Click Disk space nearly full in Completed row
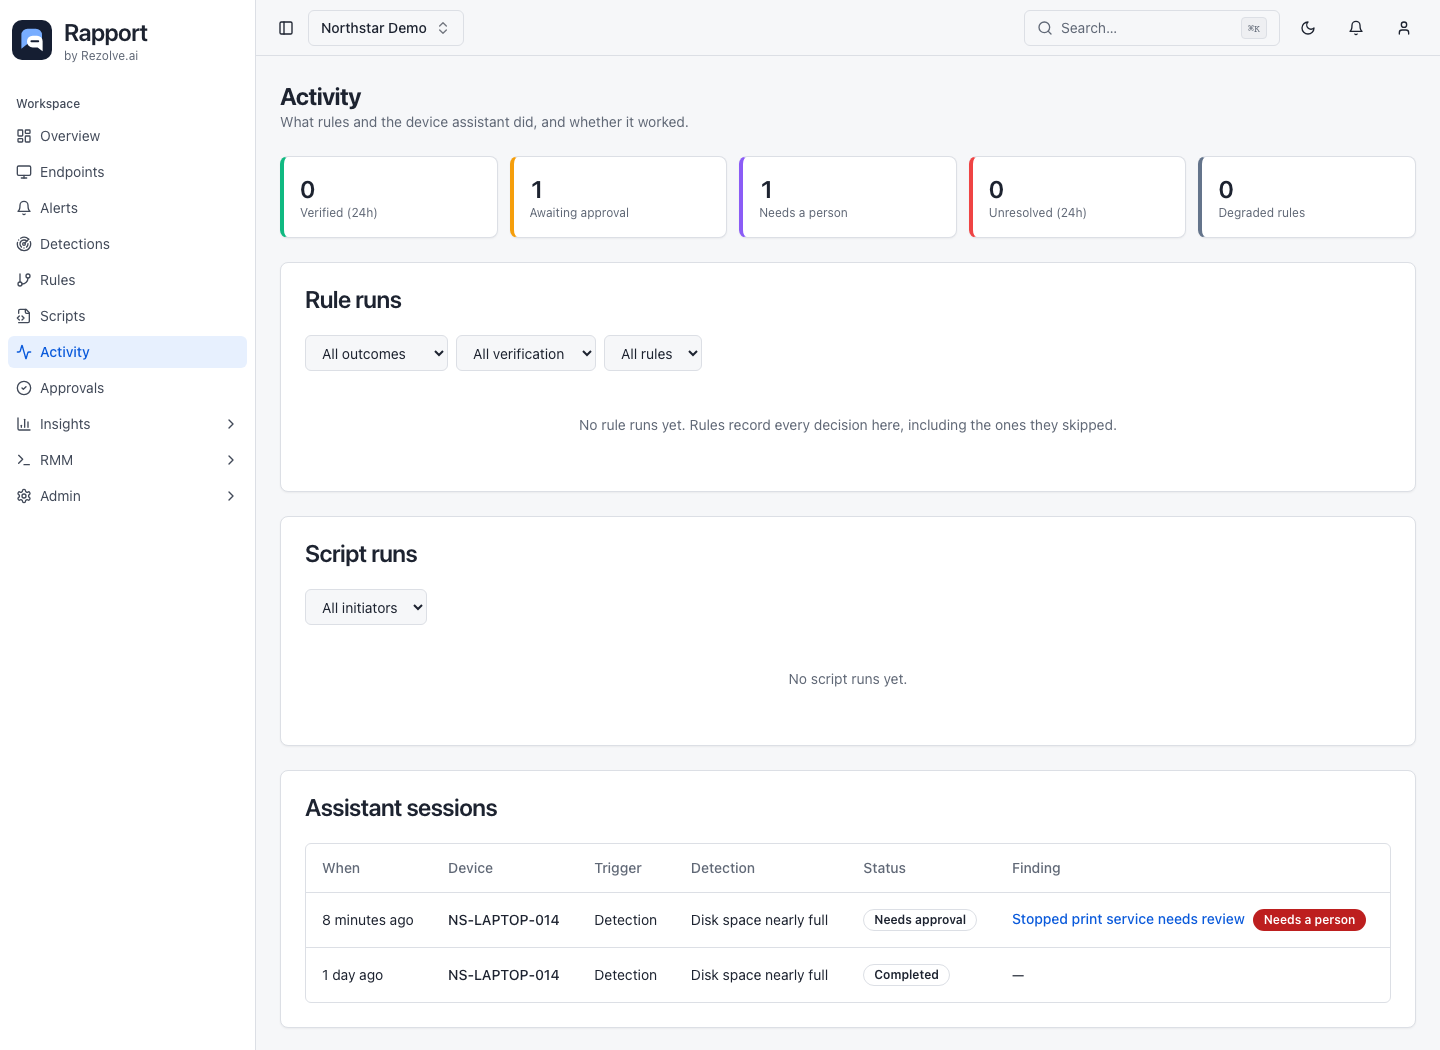 pos(759,975)
